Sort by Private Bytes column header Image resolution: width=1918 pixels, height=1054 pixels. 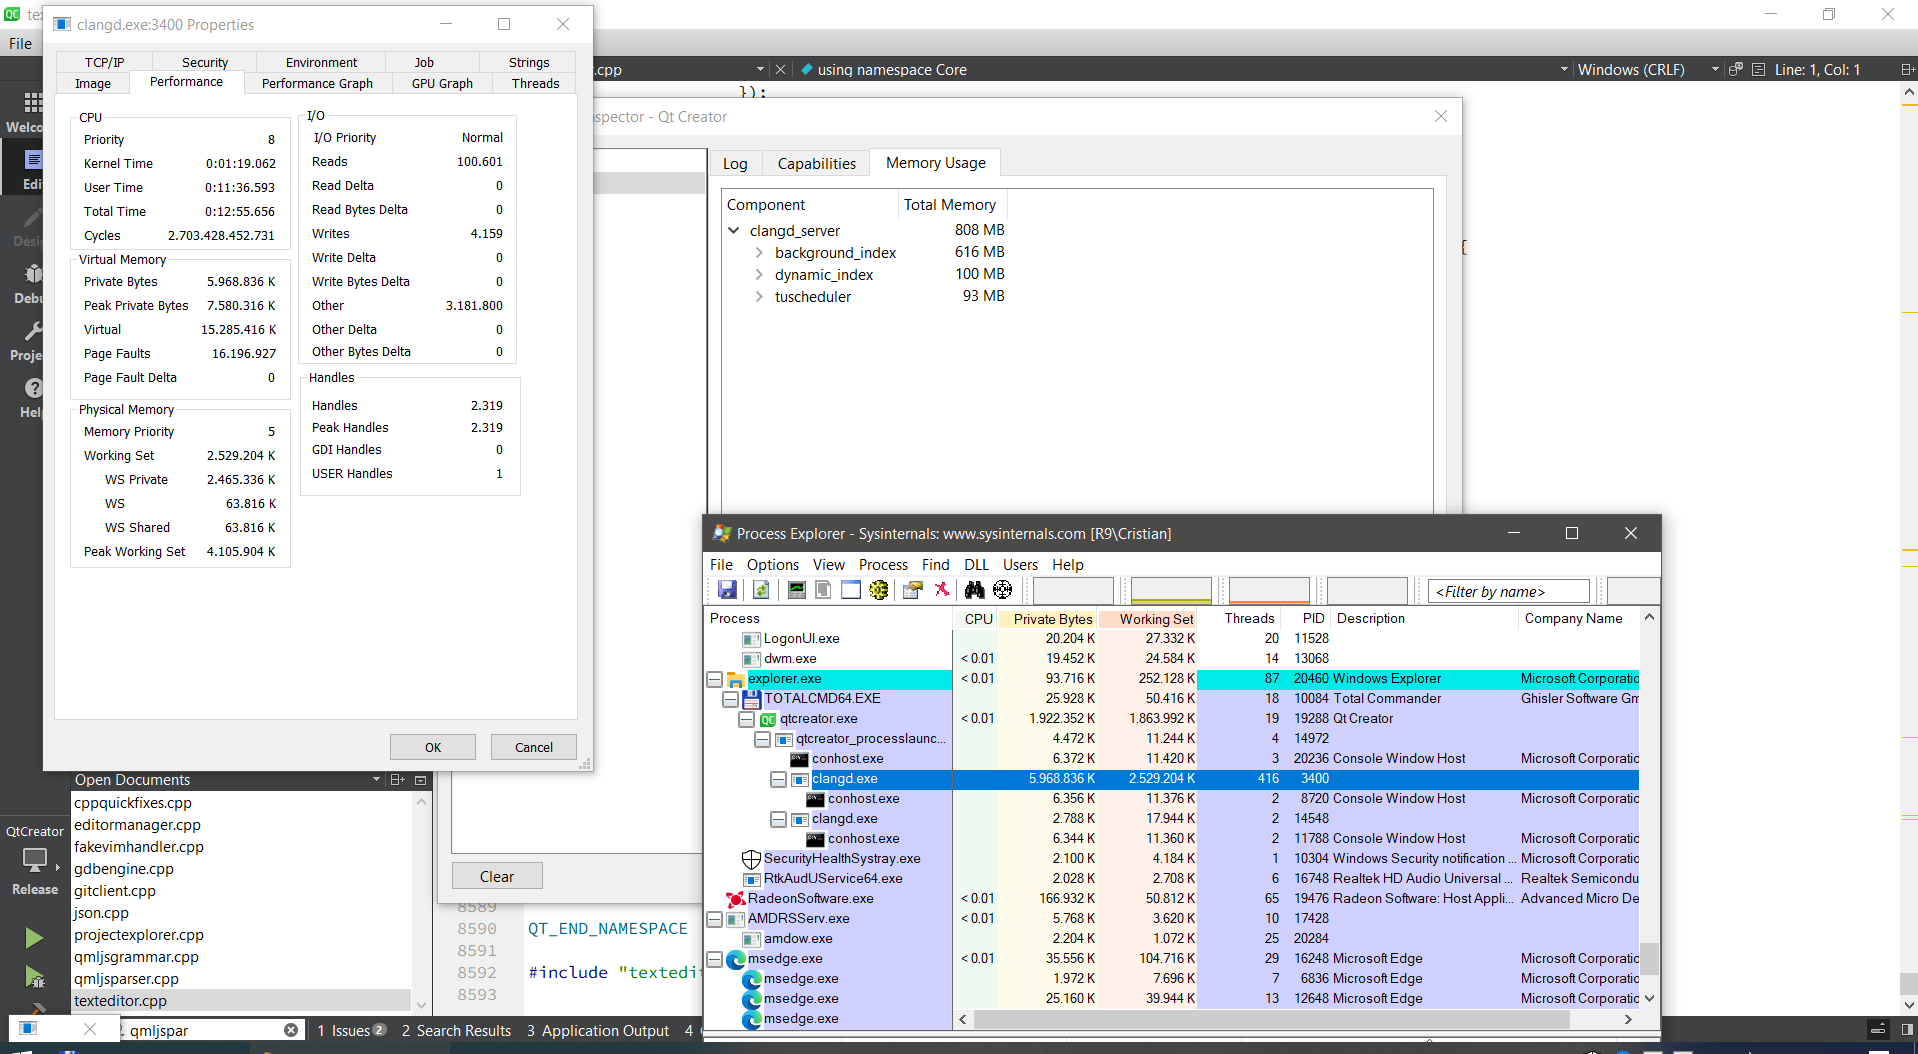1047,619
